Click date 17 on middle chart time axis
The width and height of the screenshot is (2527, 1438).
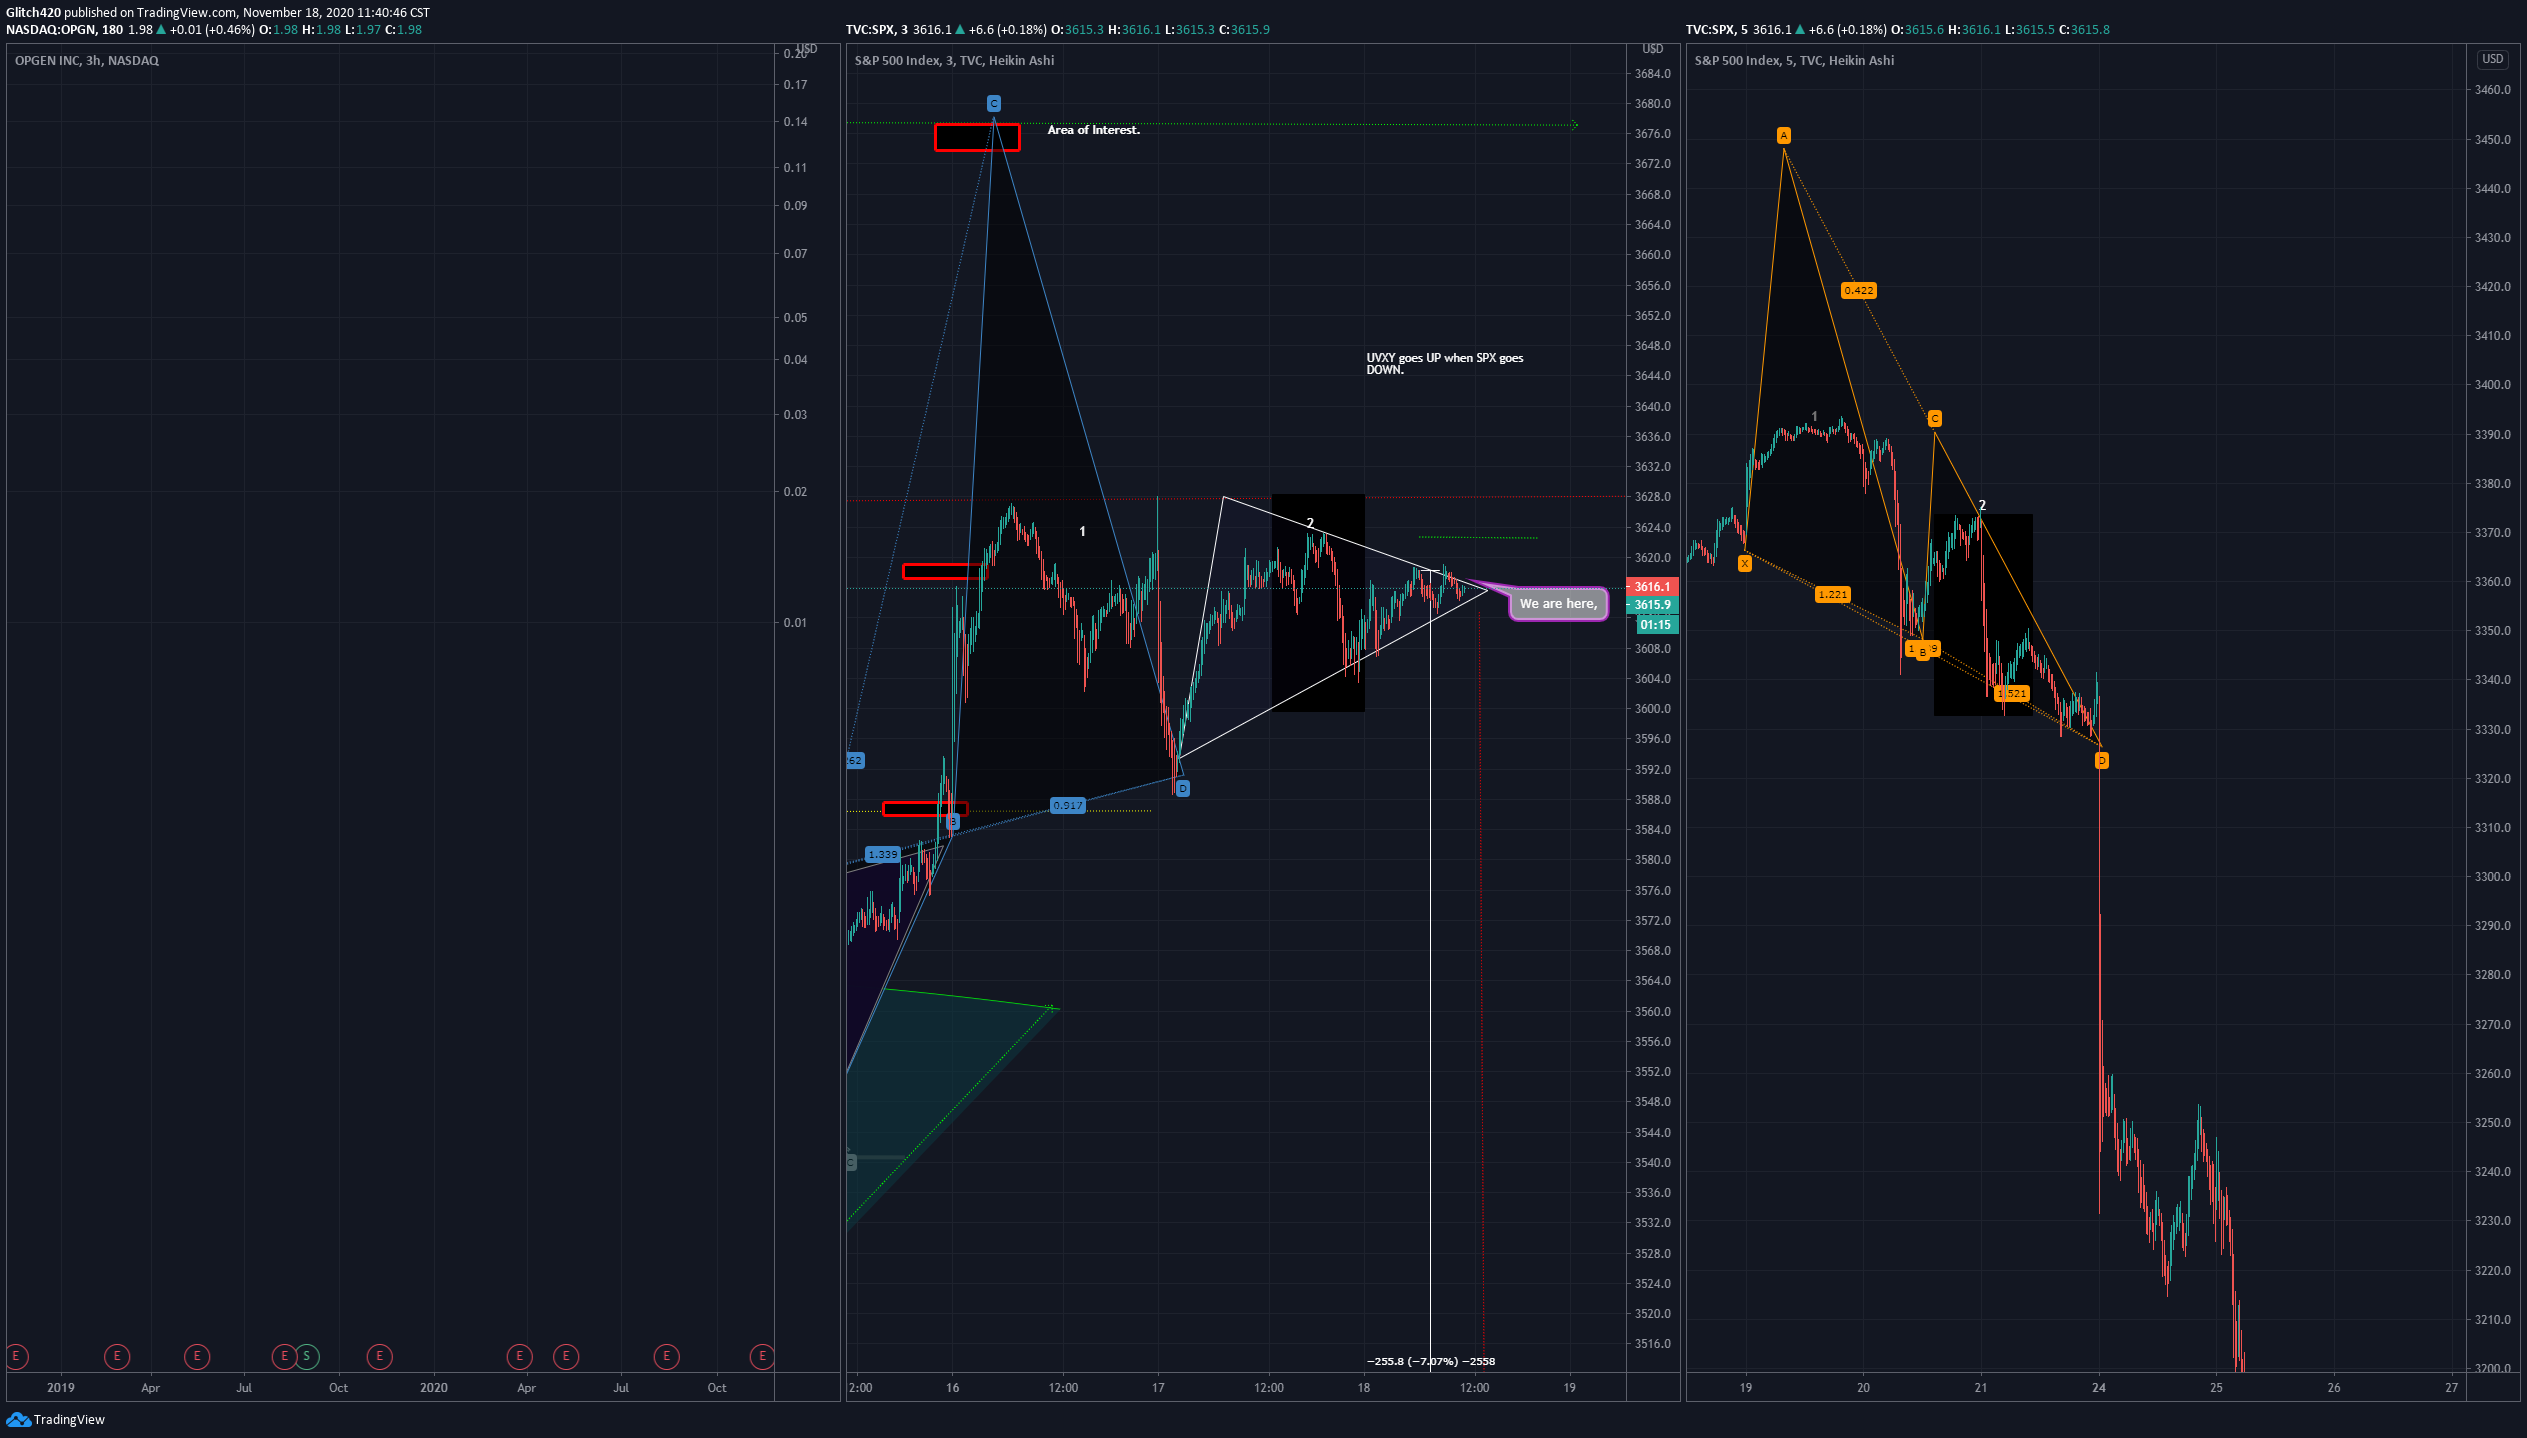coord(1158,1387)
